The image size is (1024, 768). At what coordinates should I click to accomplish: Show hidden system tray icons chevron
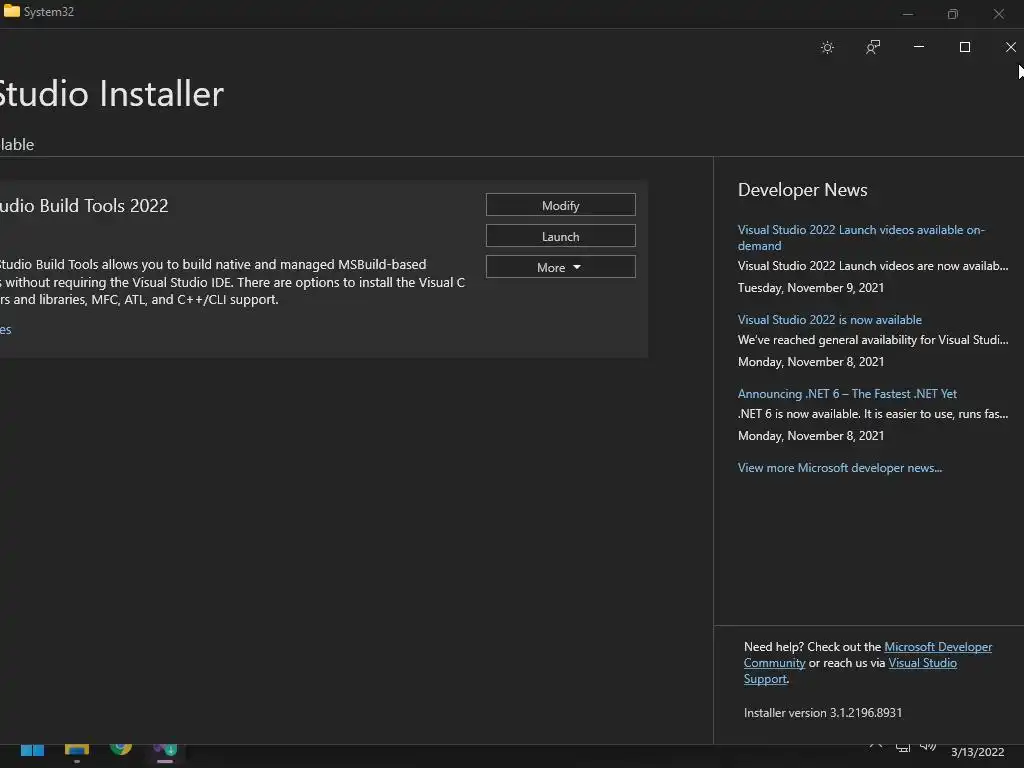pos(876,745)
